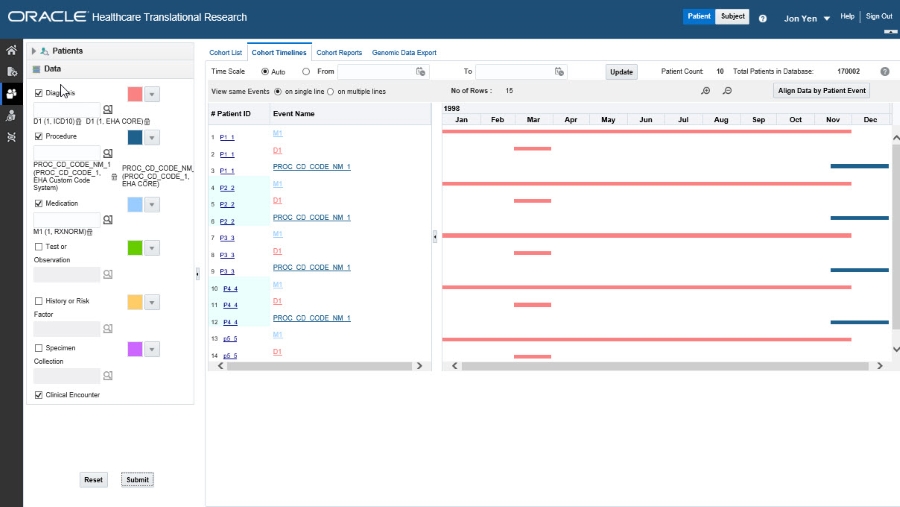
Task: Toggle the Clinical Encounter checkbox
Action: point(38,395)
